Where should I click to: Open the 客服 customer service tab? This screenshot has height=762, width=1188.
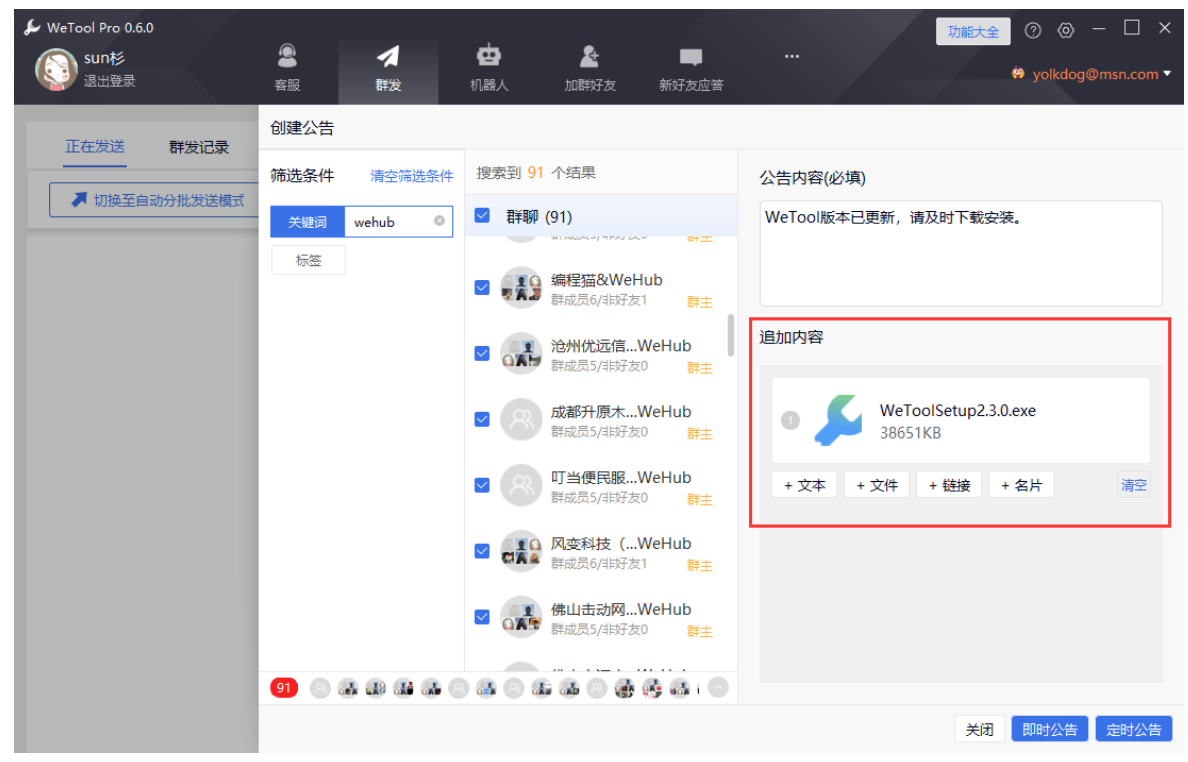click(x=287, y=68)
